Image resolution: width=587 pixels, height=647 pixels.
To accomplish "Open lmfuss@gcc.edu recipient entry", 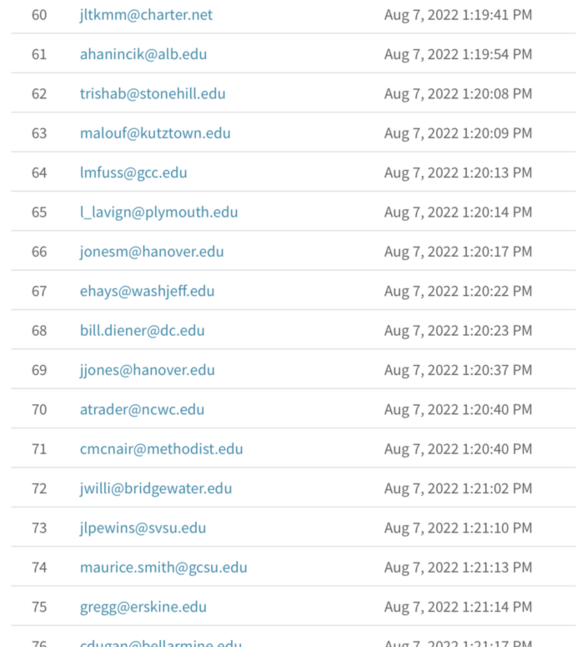I will point(133,173).
